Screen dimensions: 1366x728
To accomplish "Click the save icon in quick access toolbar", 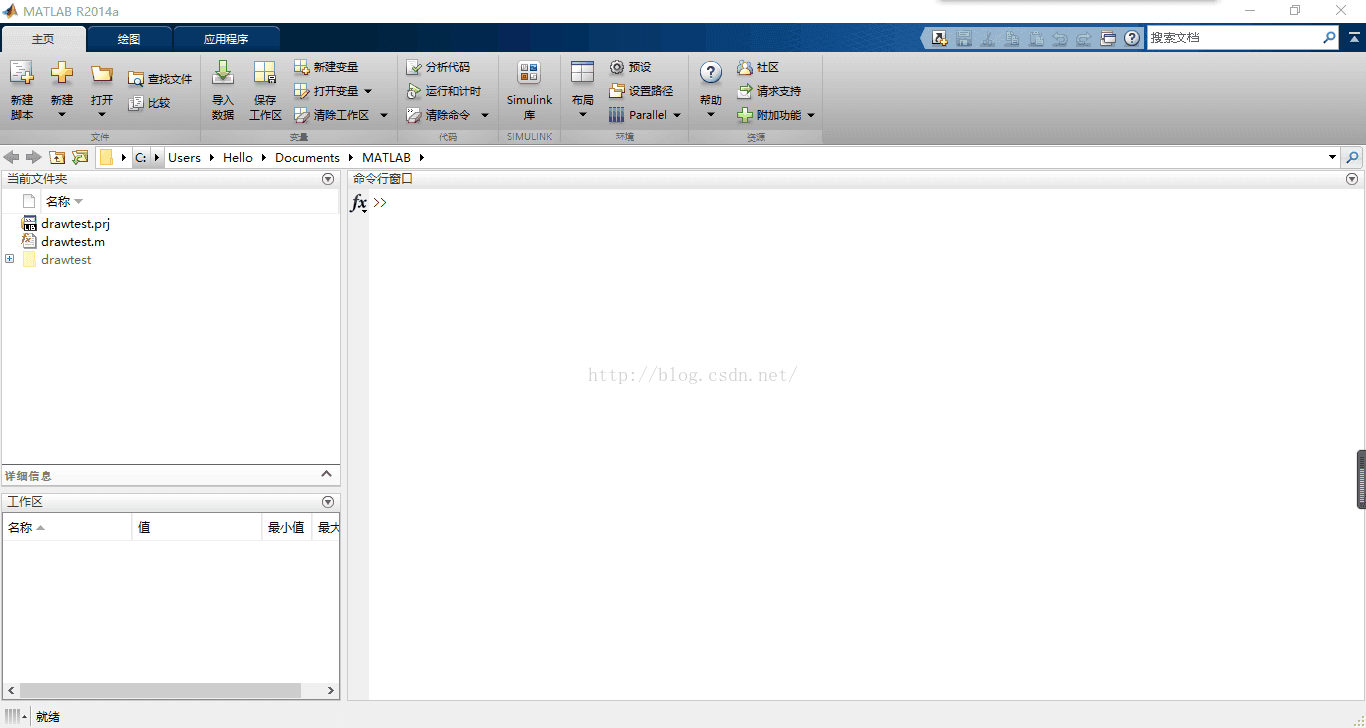I will [964, 38].
